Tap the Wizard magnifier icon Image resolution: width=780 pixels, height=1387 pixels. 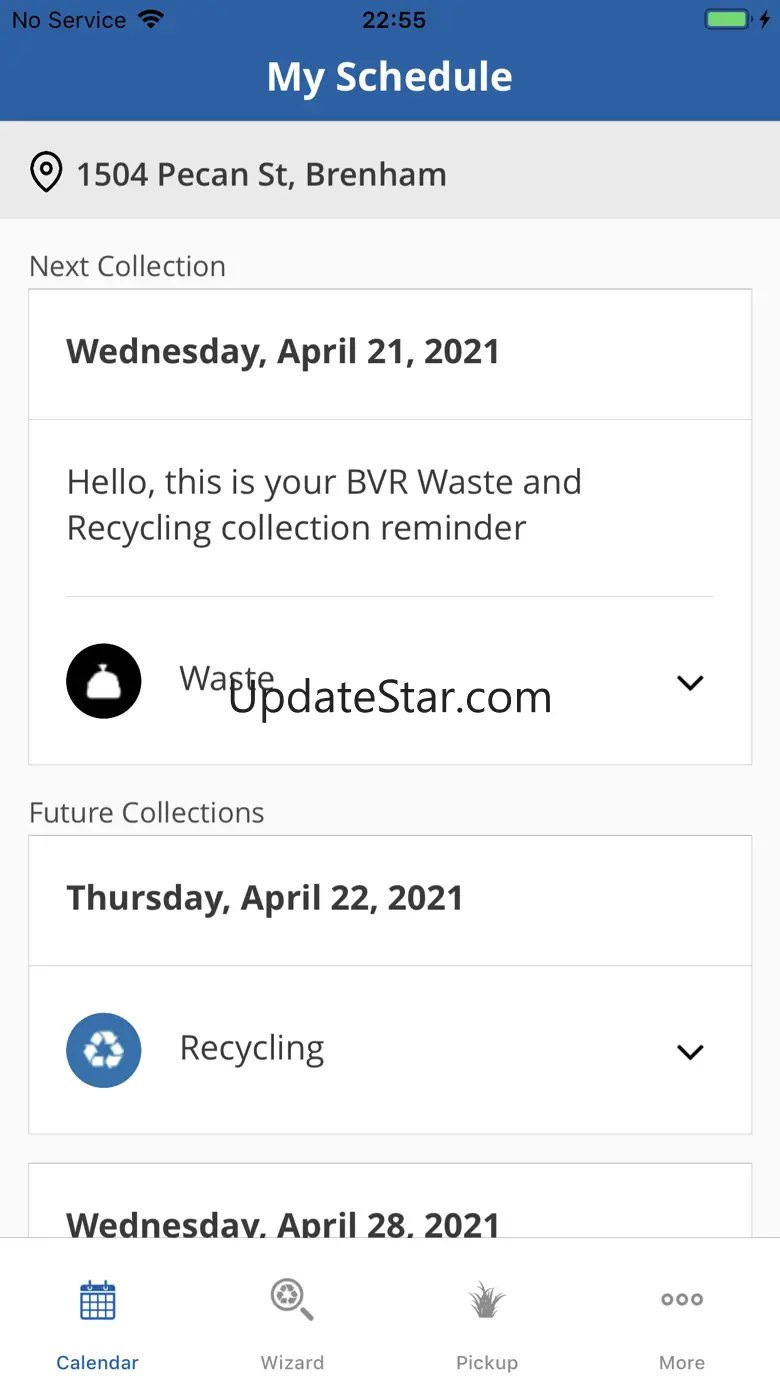(x=291, y=1300)
